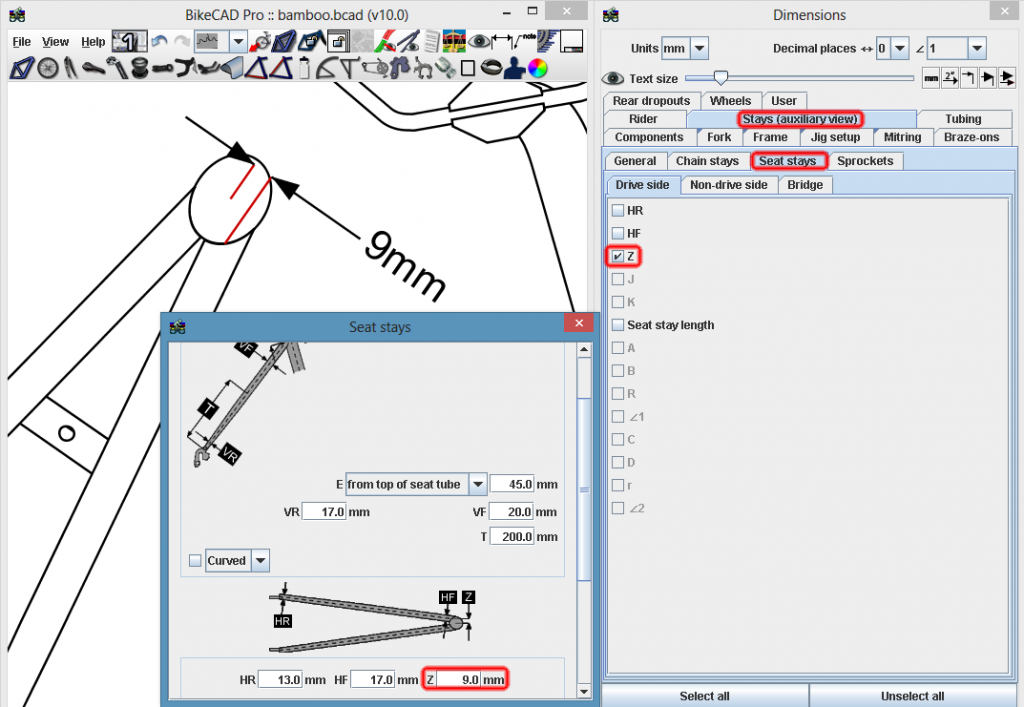Screen dimensions: 1024x707
Task: Switch to the Rear dropouts tab
Action: (x=651, y=101)
